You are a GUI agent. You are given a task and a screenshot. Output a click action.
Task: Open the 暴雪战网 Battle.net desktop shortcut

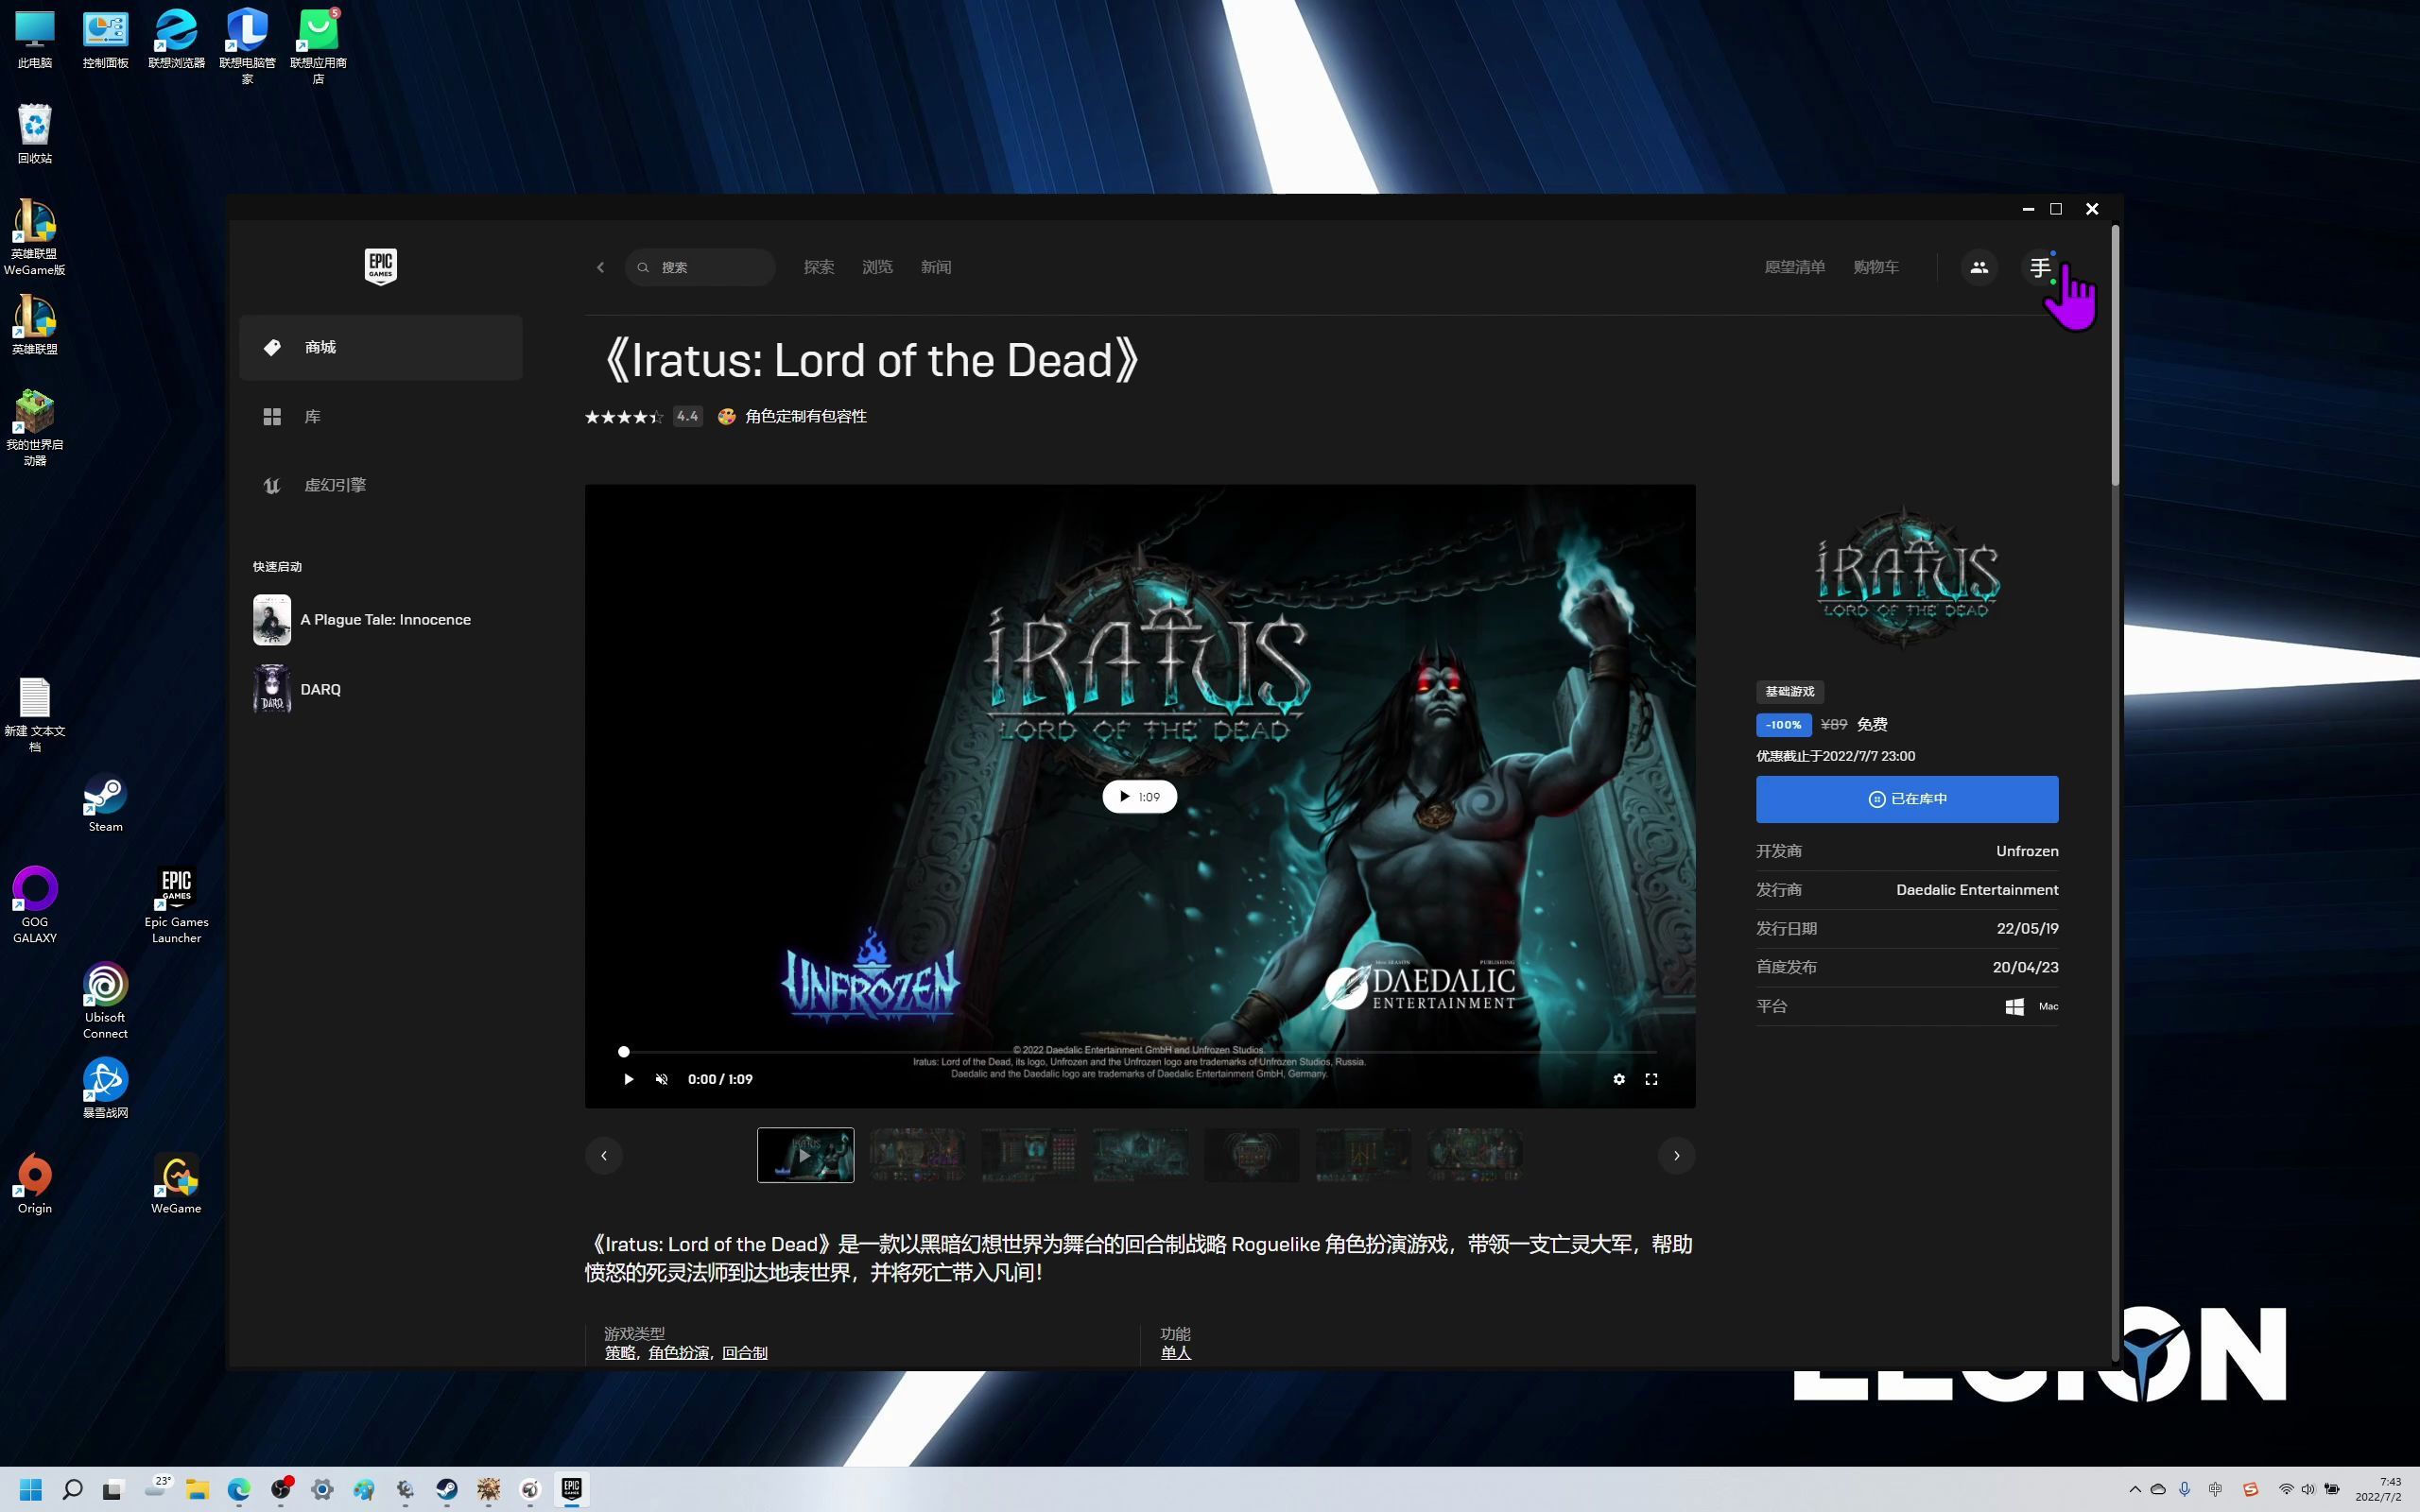105,1088
